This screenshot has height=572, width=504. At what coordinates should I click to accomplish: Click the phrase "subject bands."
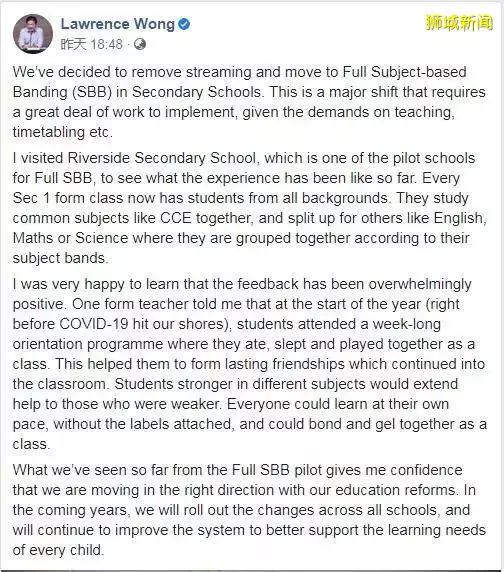[60, 258]
